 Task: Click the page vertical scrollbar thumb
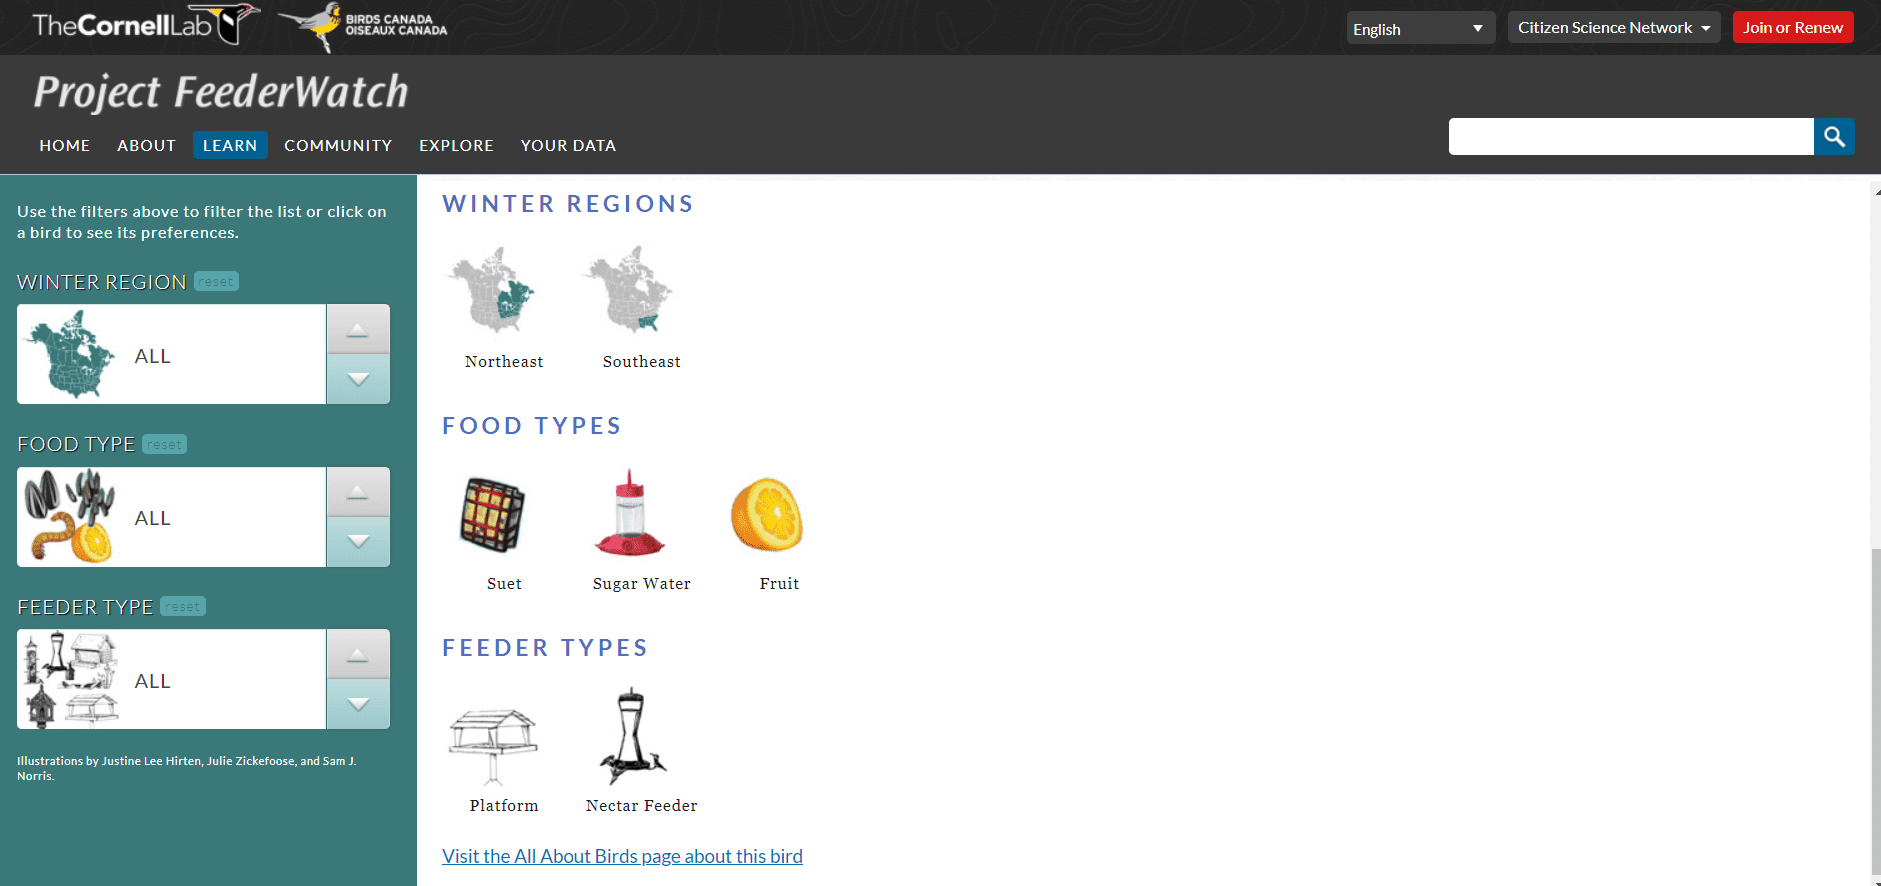pyautogui.click(x=1876, y=710)
